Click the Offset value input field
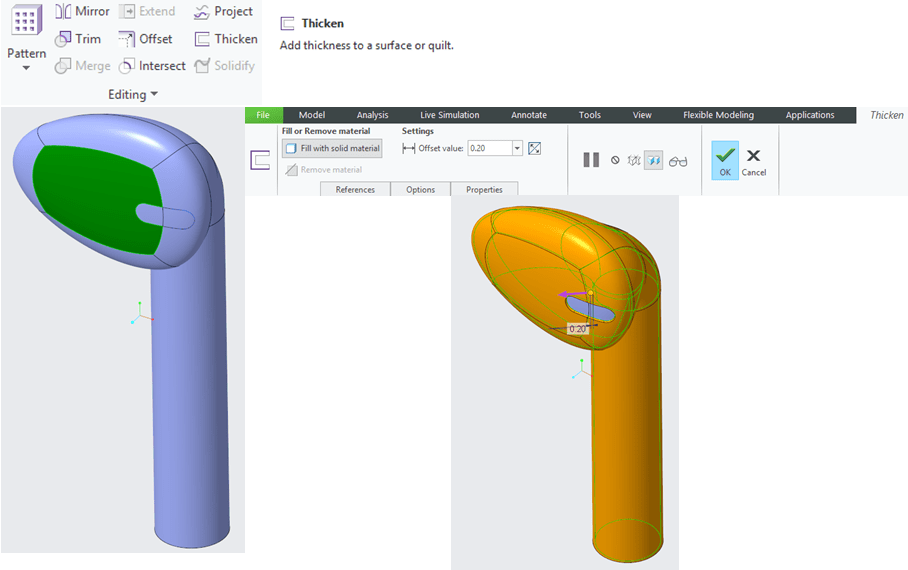The width and height of the screenshot is (908, 570). point(489,148)
